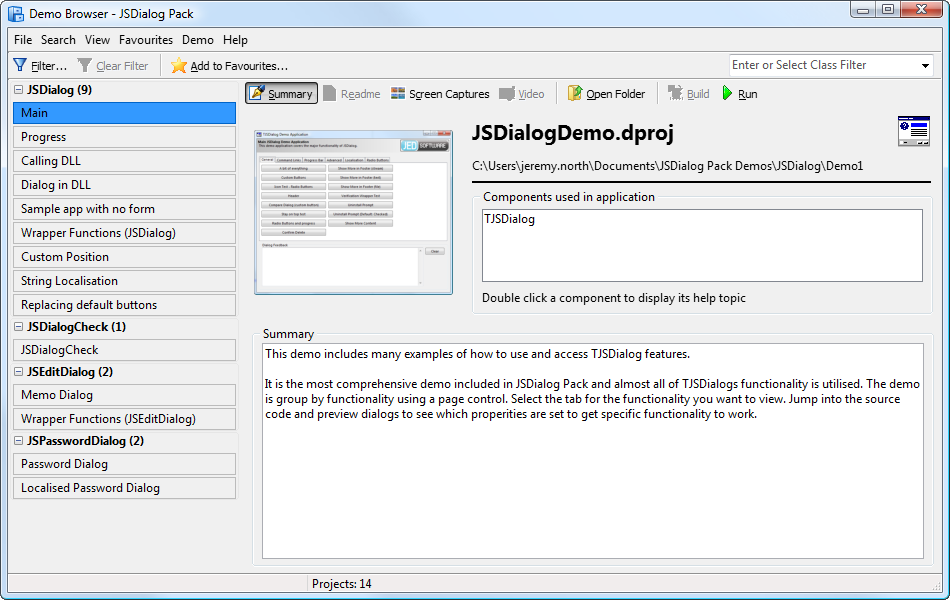Toggle the Summary view button
Viewport: 950px width, 600px height.
point(281,94)
